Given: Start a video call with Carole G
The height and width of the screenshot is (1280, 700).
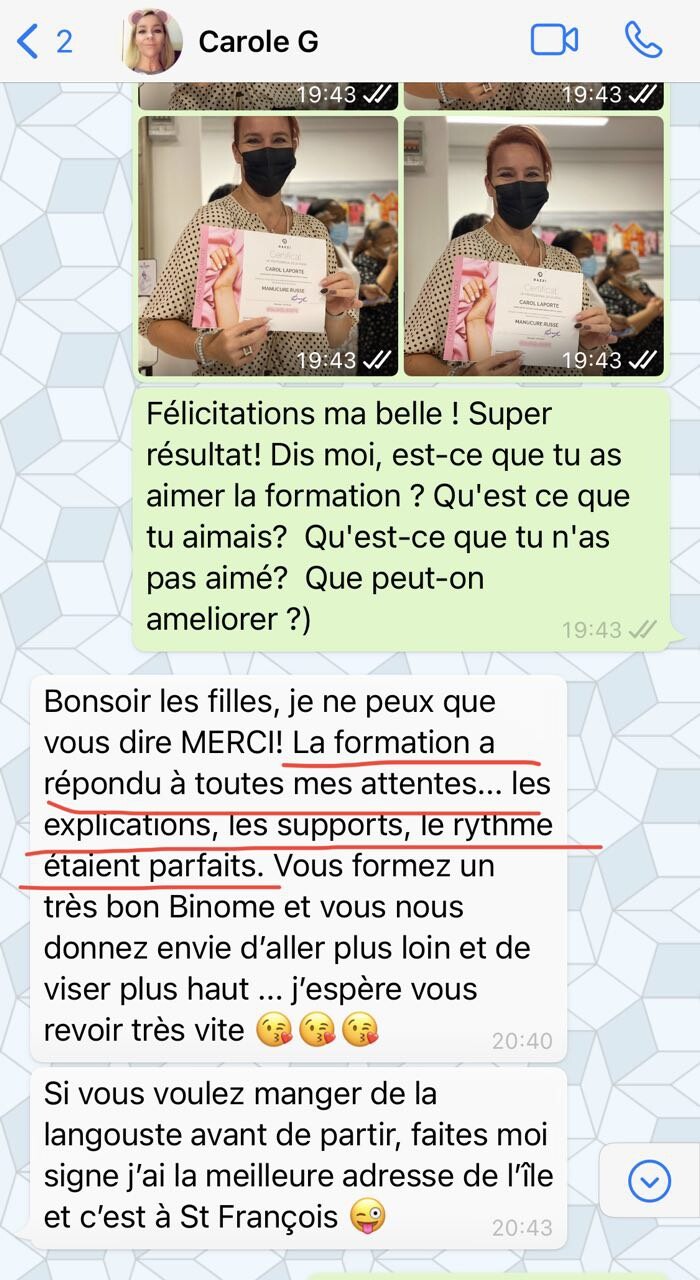Looking at the screenshot, I should coord(554,40).
